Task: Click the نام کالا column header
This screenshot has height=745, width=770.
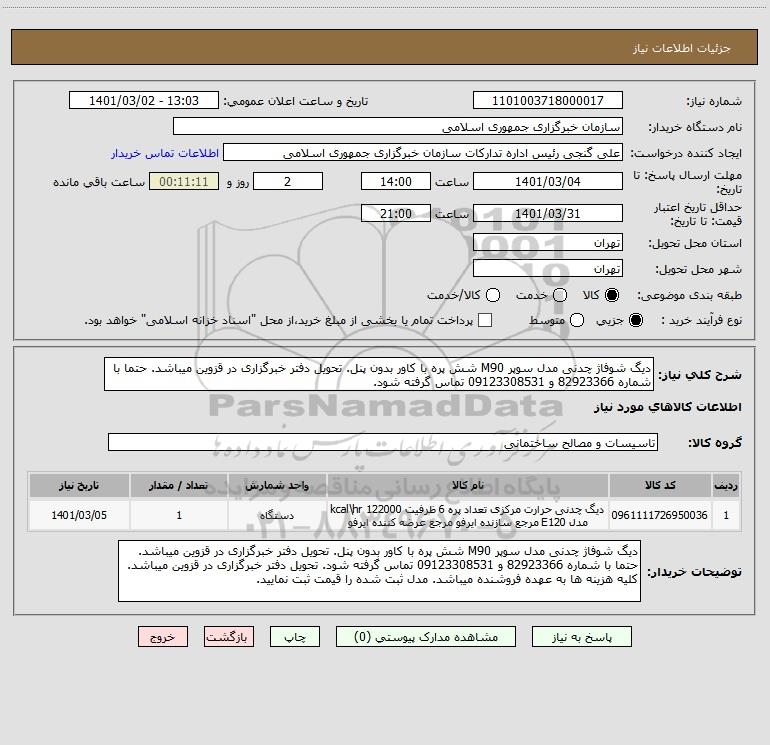Action: (x=468, y=485)
